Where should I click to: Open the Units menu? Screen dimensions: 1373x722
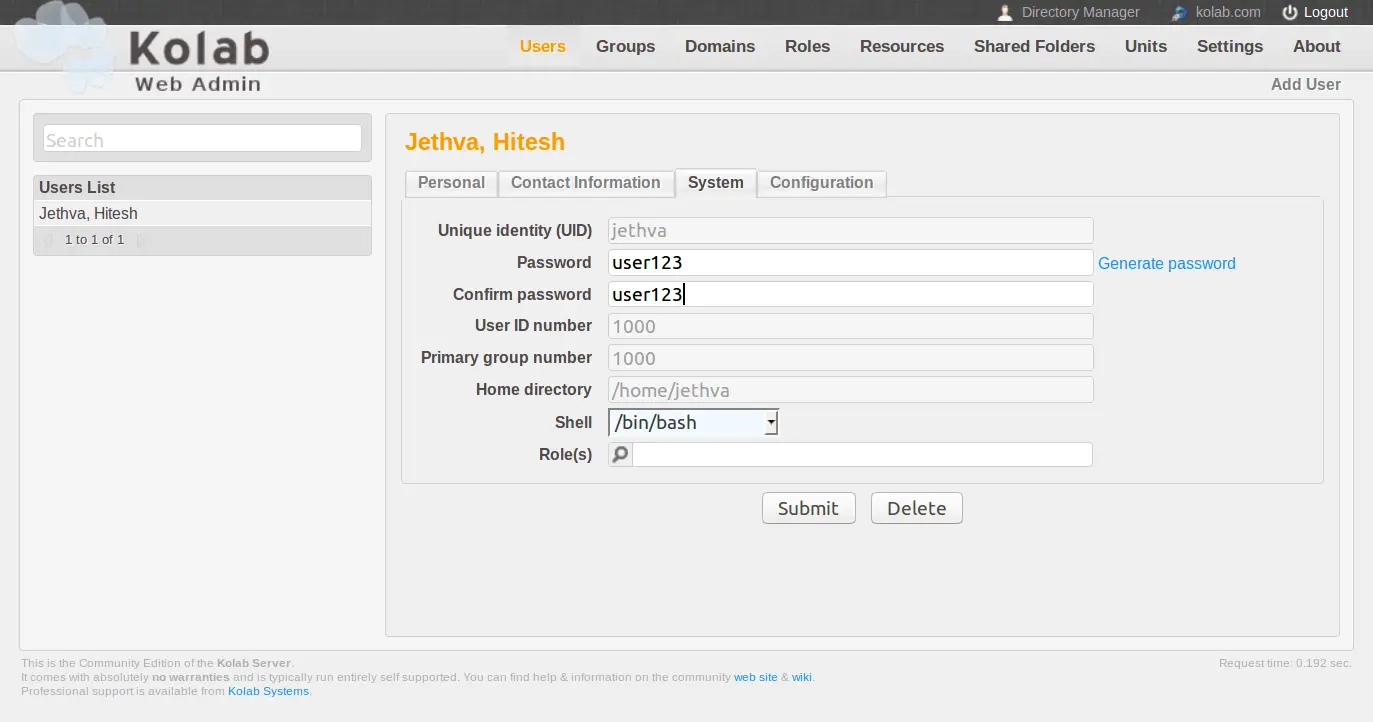pos(1146,46)
